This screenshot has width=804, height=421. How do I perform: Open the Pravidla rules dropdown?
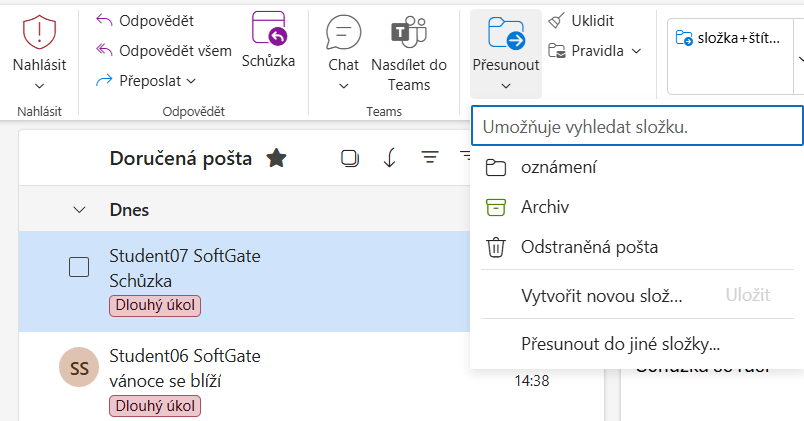pos(636,50)
